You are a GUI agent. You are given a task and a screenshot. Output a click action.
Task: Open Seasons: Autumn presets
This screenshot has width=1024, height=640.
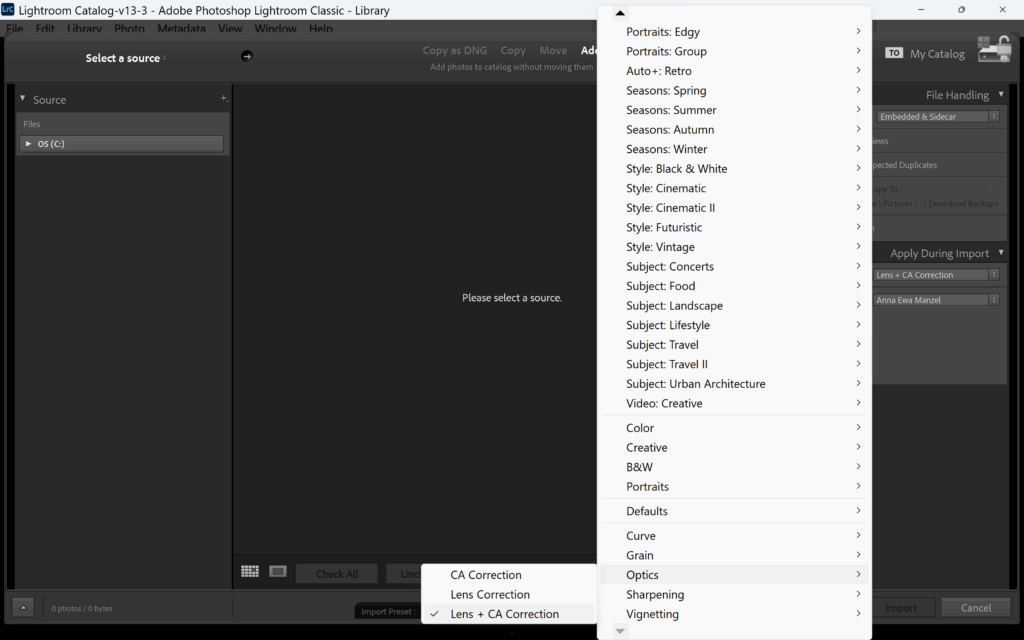[734, 129]
